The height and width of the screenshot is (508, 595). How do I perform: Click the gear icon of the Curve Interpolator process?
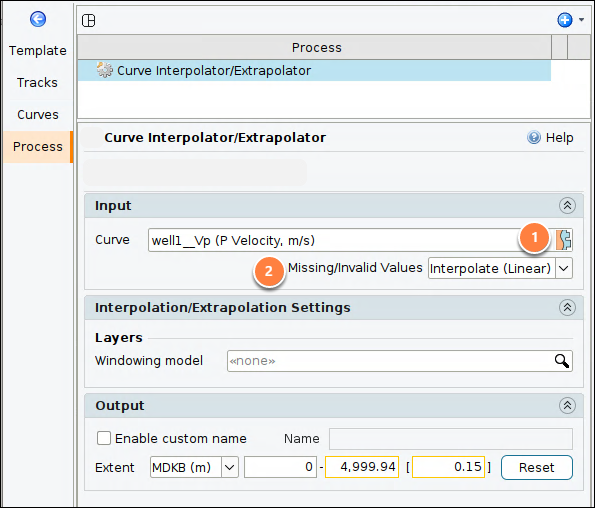pyautogui.click(x=104, y=70)
